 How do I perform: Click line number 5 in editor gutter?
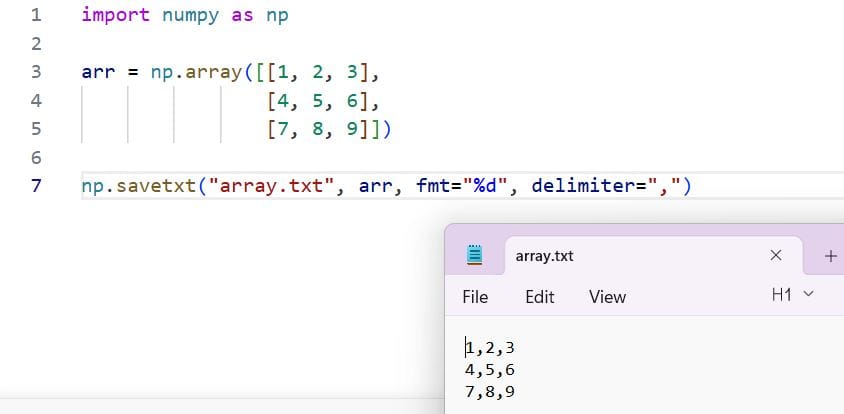36,129
